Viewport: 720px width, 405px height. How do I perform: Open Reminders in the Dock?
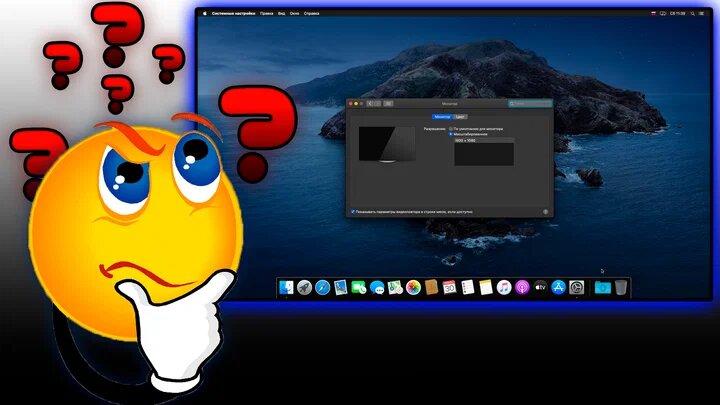click(x=467, y=288)
